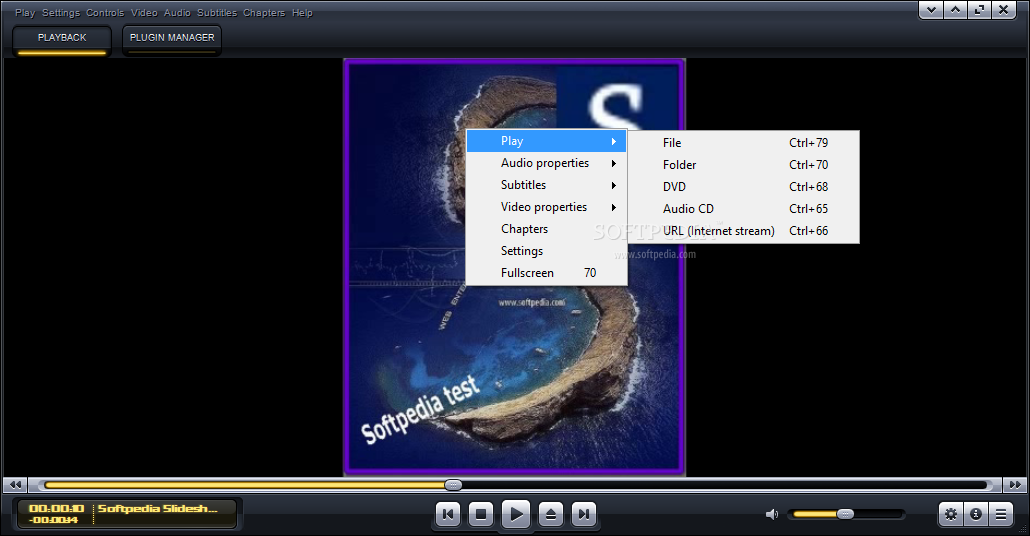Choose Folder from the Play submenu
The width and height of the screenshot is (1030, 536).
[x=743, y=165]
